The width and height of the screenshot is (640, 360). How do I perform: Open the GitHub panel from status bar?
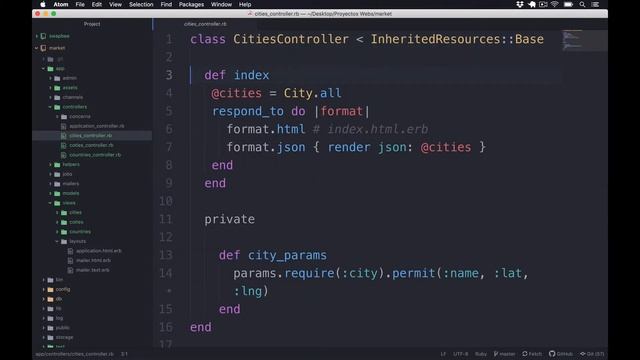[561, 354]
